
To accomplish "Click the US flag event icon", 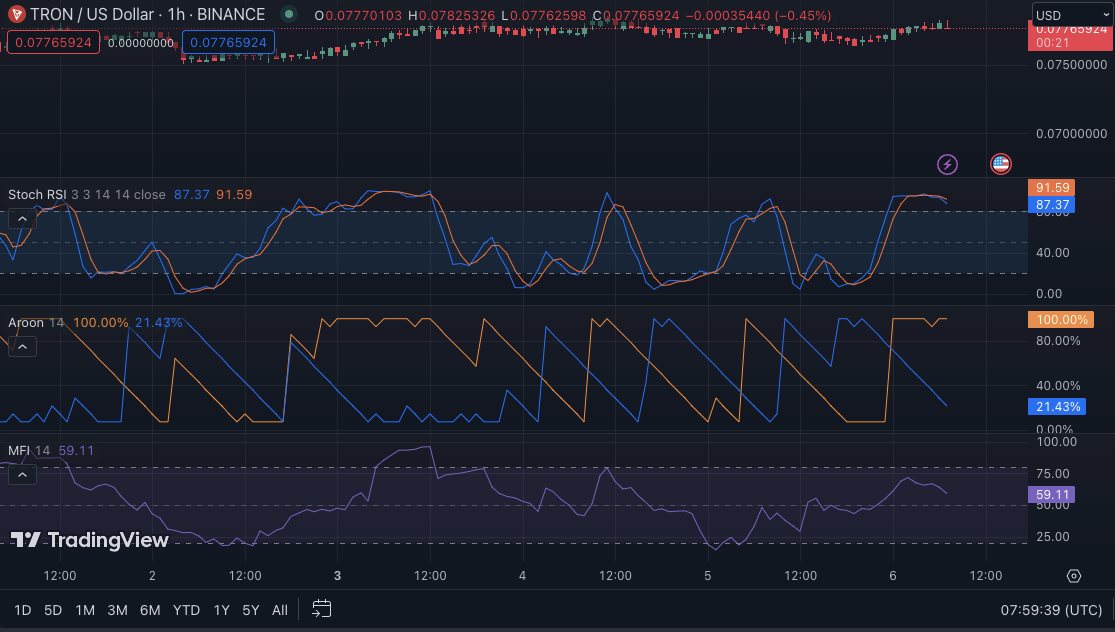I will click(x=1000, y=164).
